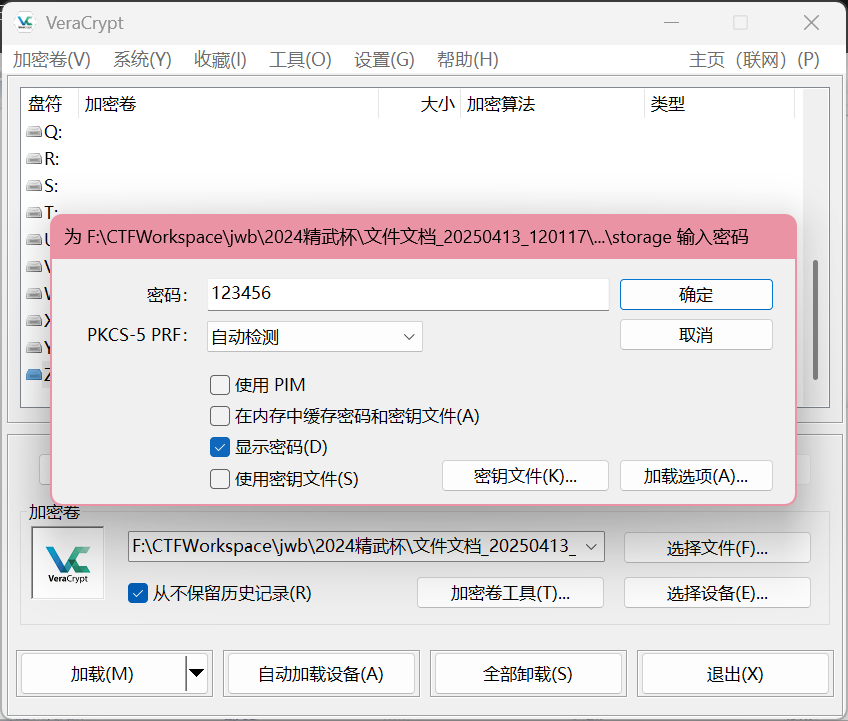Open the 收藏(I) menu
848x721 pixels.
pos(220,59)
